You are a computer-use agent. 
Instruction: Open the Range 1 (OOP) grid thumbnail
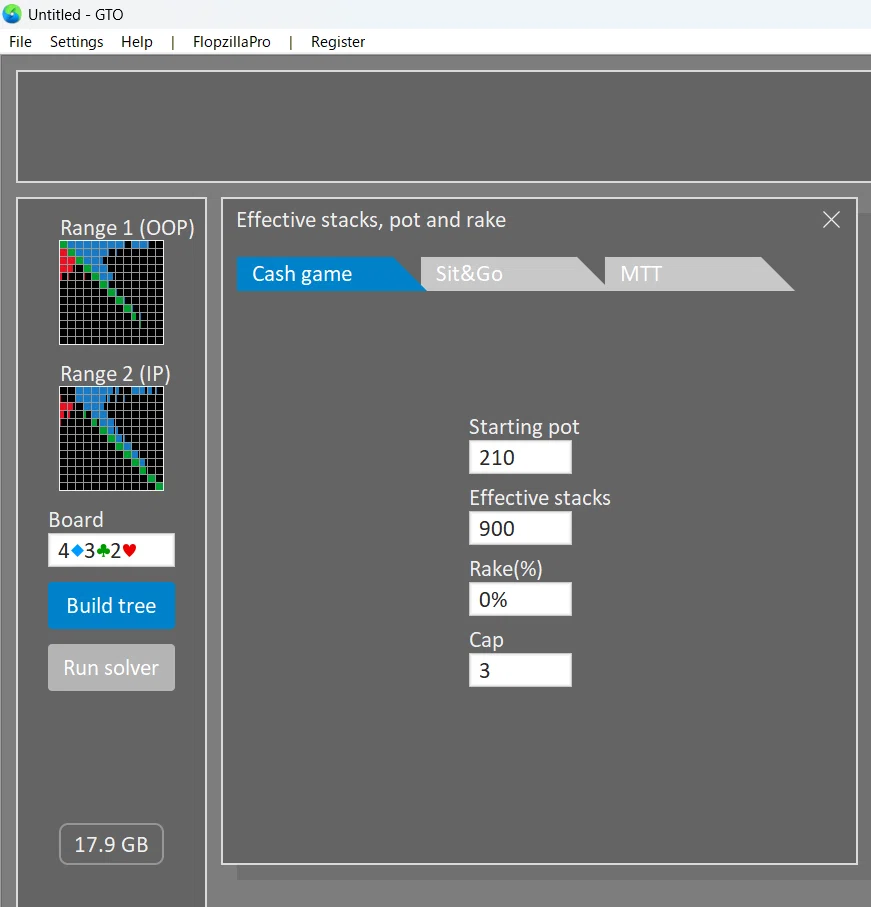[112, 293]
